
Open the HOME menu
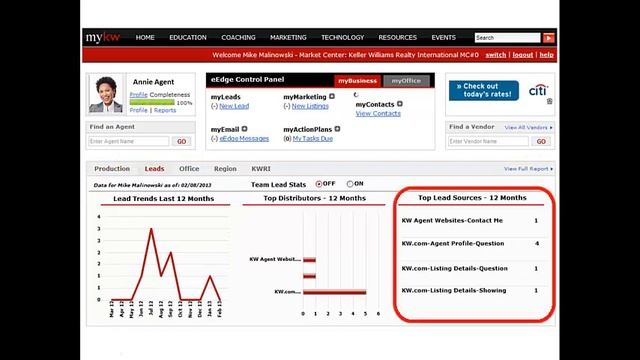[145, 38]
